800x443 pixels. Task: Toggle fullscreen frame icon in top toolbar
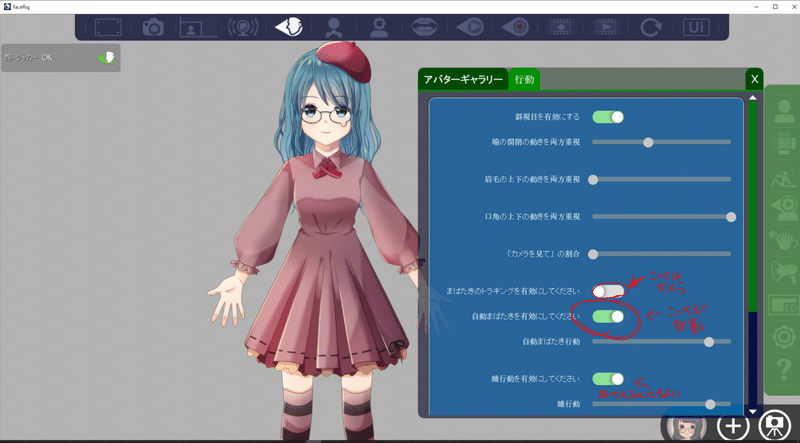(x=108, y=27)
